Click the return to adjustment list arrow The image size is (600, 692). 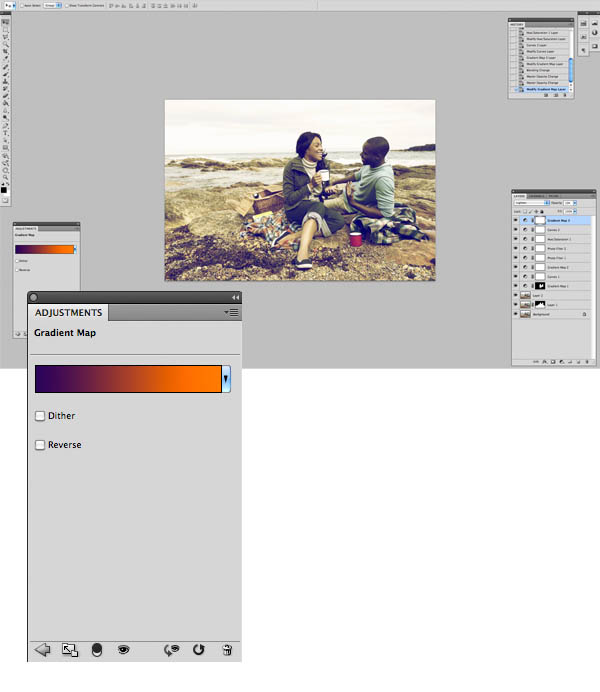click(42, 650)
